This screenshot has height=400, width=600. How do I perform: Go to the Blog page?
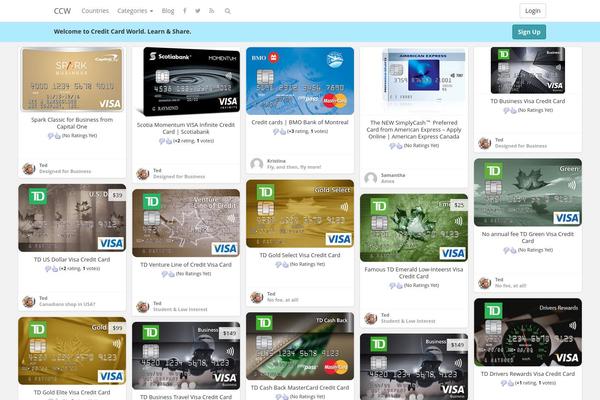[x=168, y=11]
